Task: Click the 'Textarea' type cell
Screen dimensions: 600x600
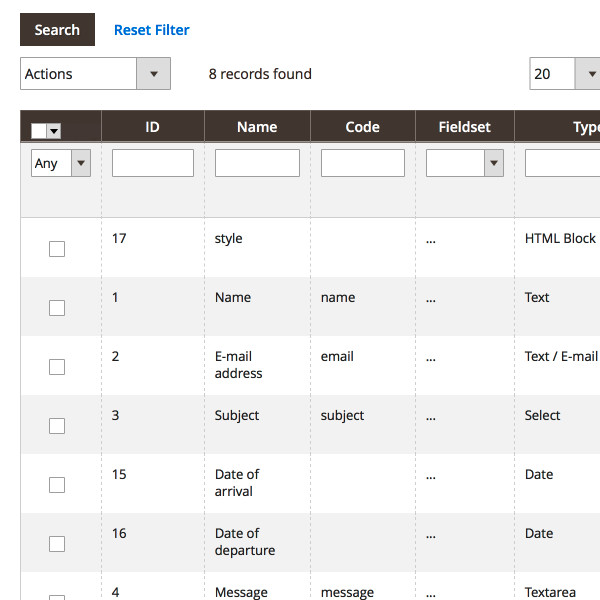Action: point(550,592)
